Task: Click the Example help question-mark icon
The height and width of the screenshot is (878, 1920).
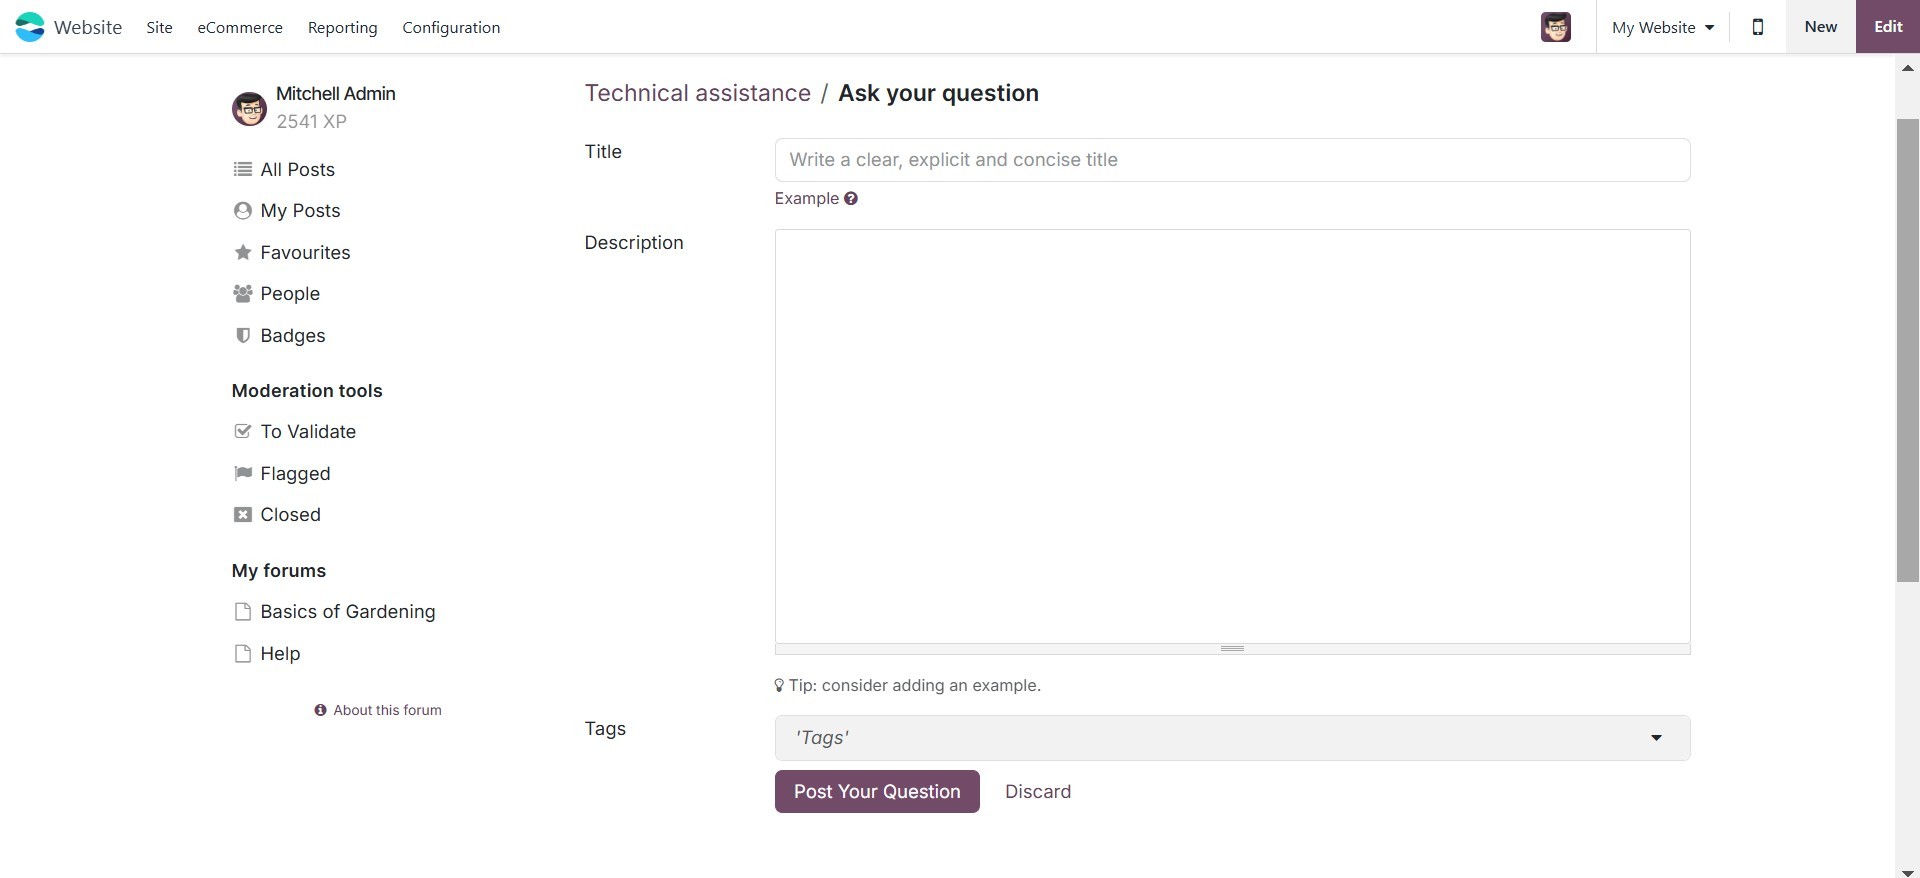Action: 851,198
